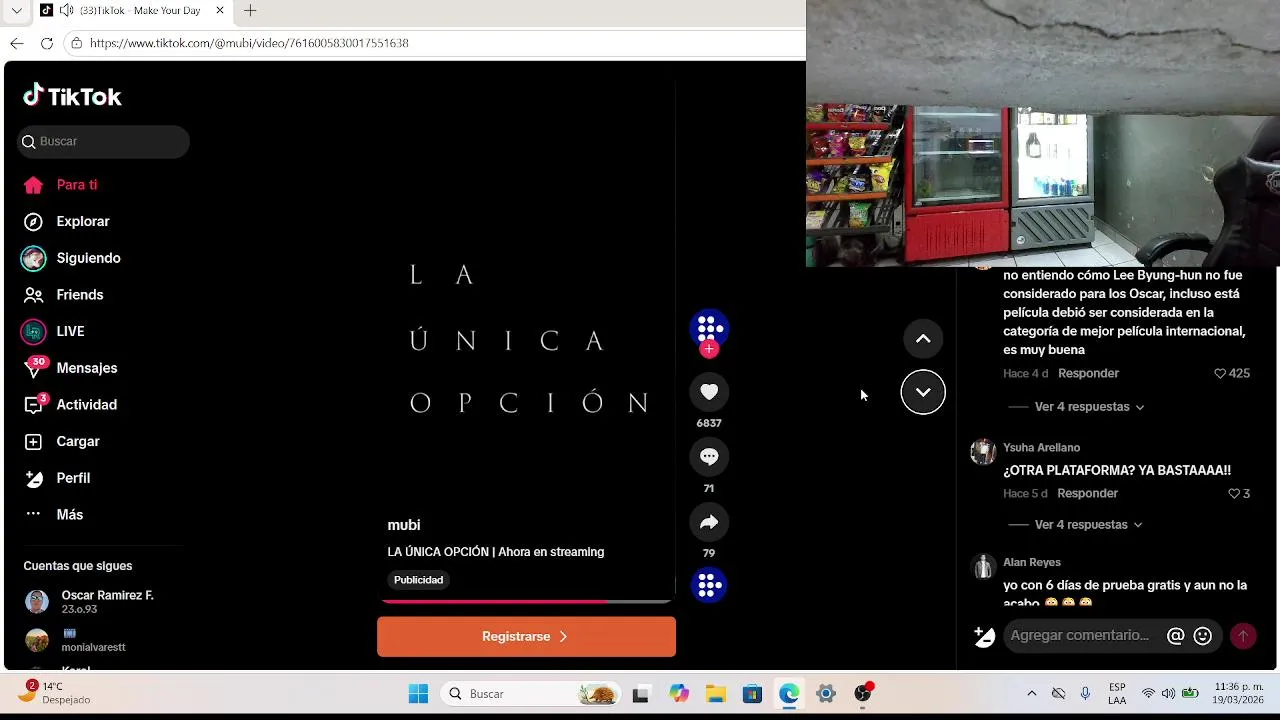Follow mubi with the red plus badge

(x=709, y=349)
